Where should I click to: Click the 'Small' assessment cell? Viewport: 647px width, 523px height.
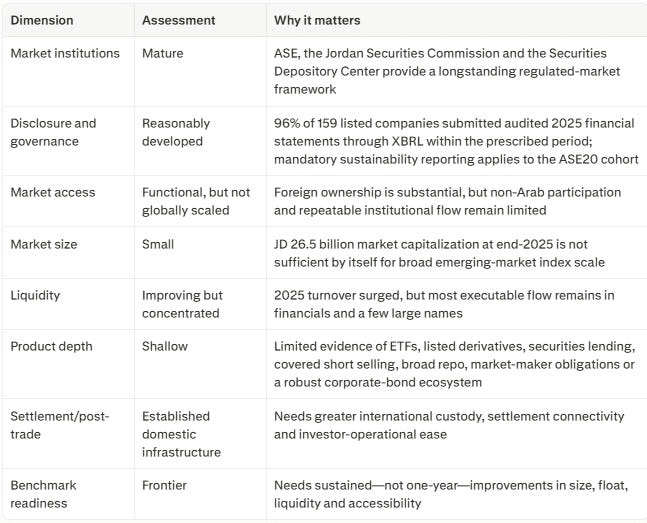(158, 244)
